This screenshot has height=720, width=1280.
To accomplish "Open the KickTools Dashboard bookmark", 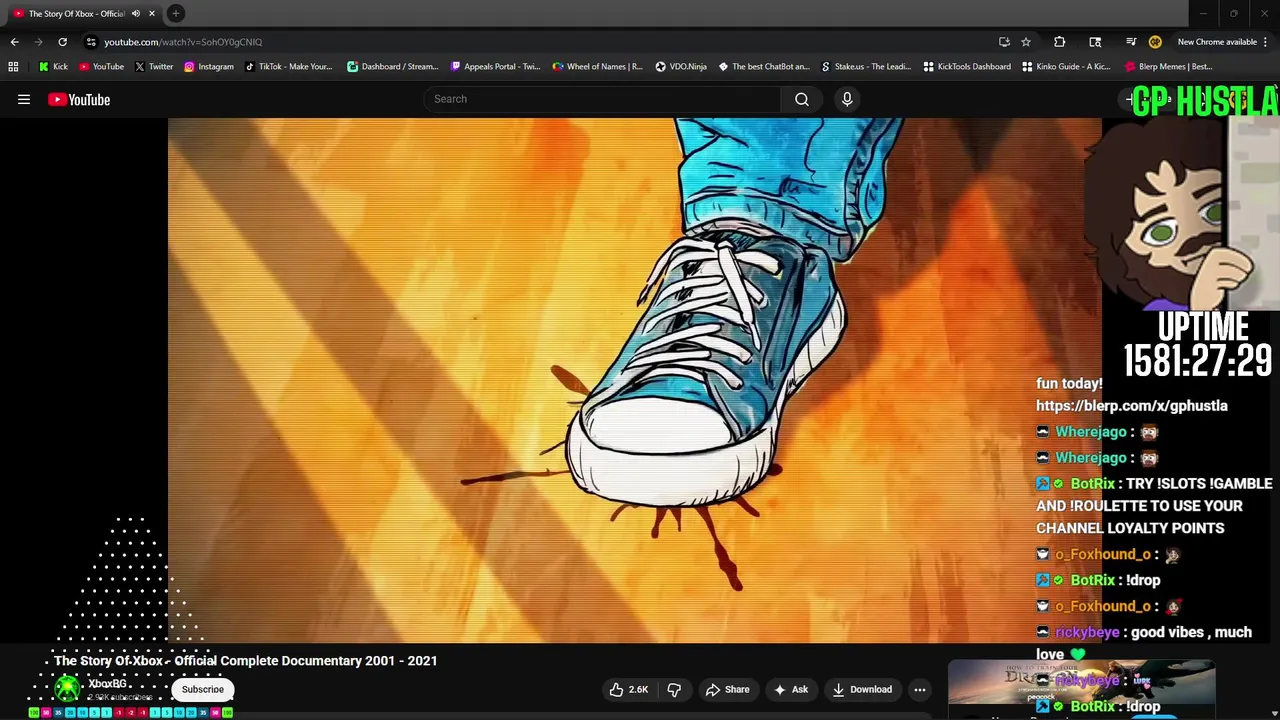I will click(x=967, y=67).
